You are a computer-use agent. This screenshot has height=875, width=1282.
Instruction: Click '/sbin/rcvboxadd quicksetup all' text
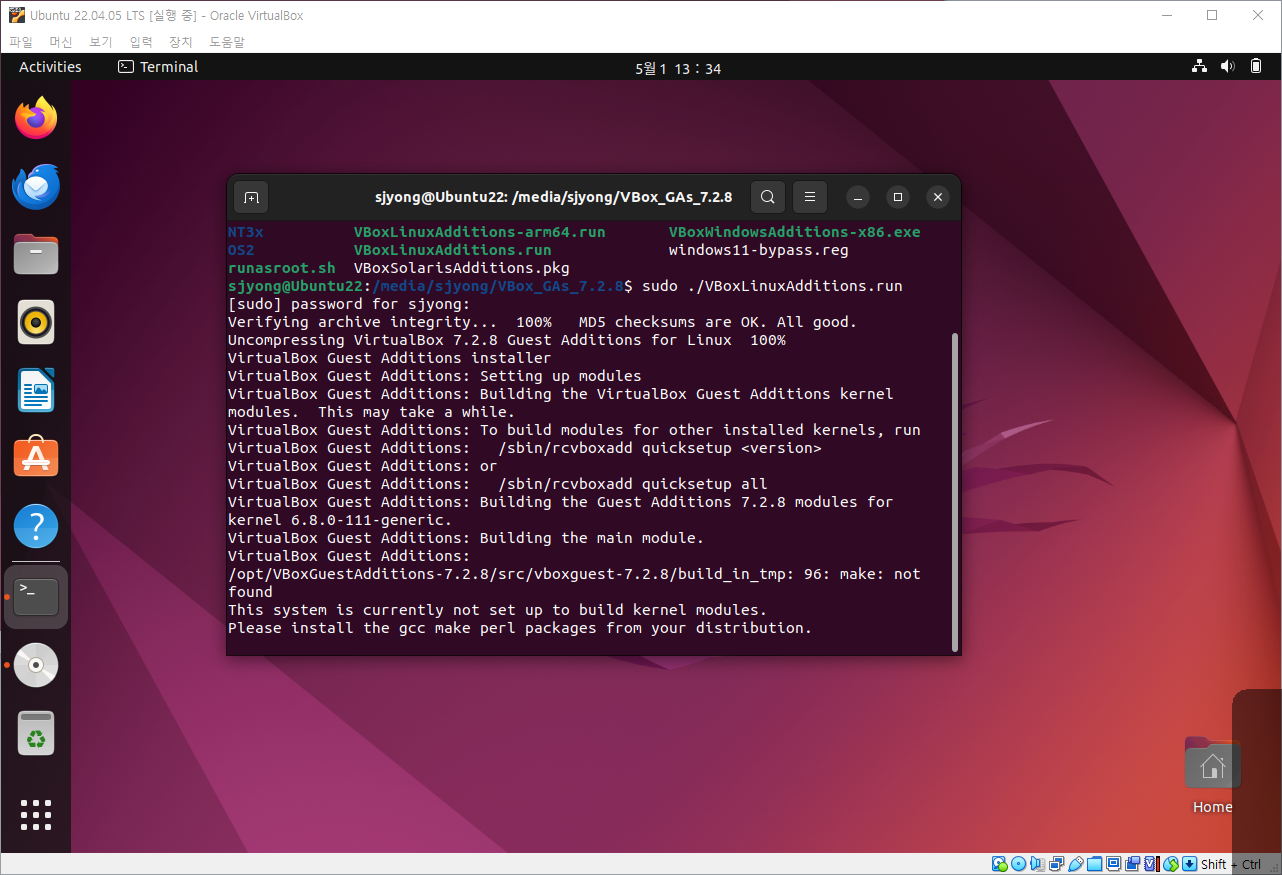tap(633, 484)
